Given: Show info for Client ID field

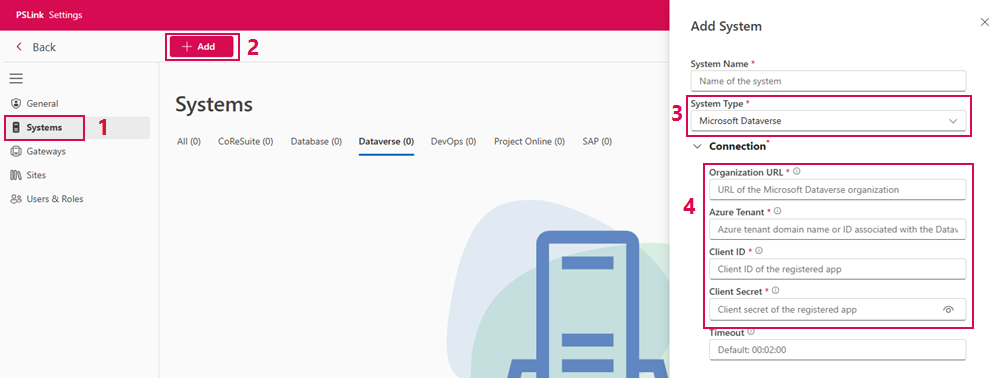Looking at the screenshot, I should (x=758, y=251).
